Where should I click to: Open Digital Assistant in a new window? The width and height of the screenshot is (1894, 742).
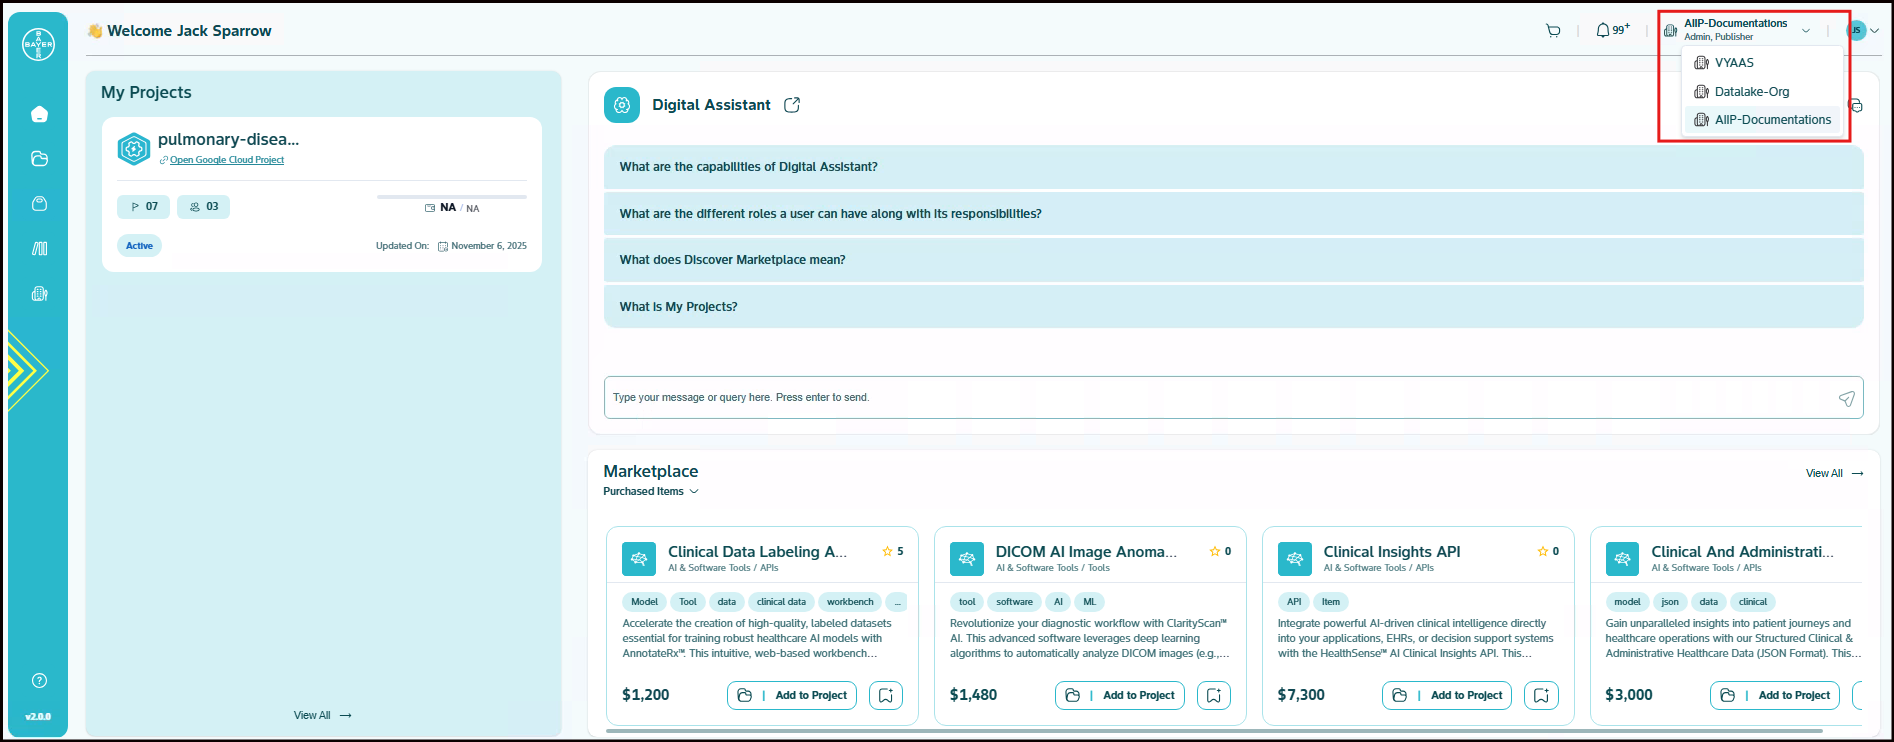click(x=792, y=105)
